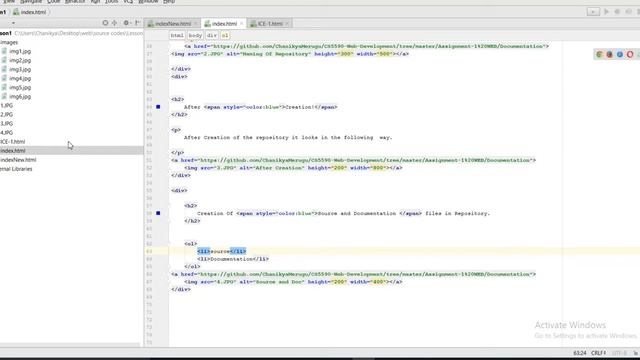
Task: Select img4.jpg in project tree
Action: tap(20, 78)
